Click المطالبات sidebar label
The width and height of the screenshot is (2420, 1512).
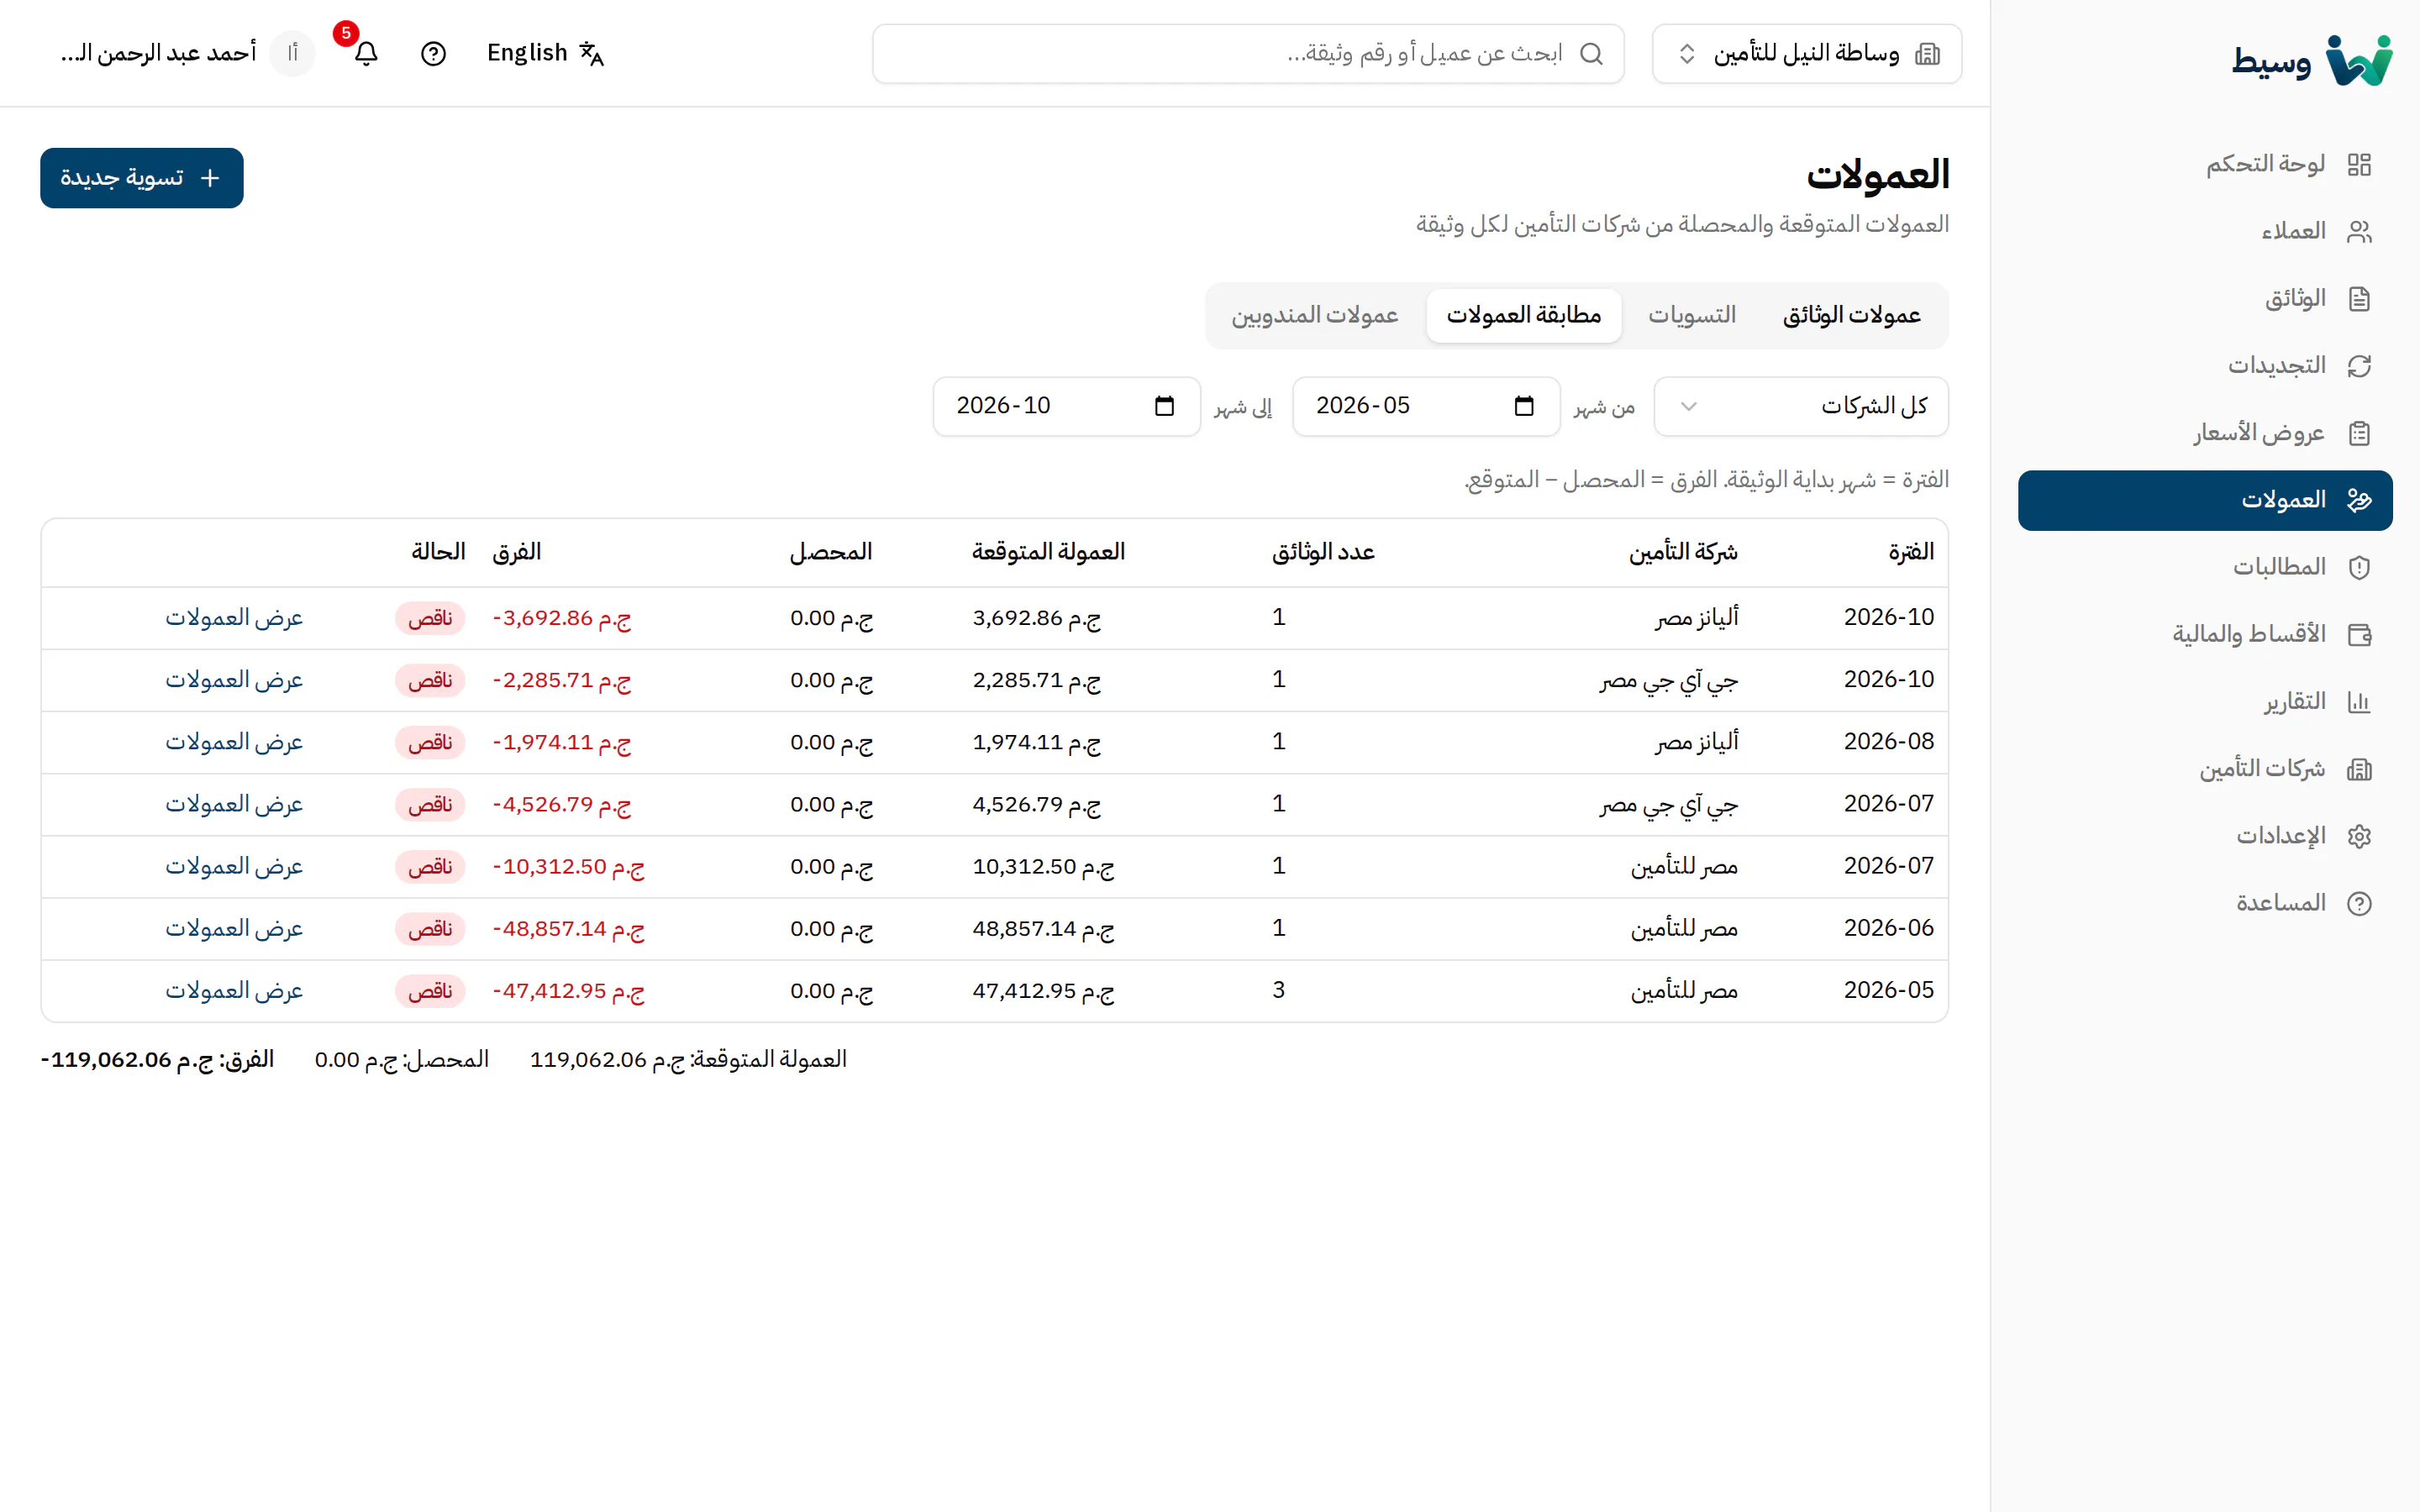2279,567
